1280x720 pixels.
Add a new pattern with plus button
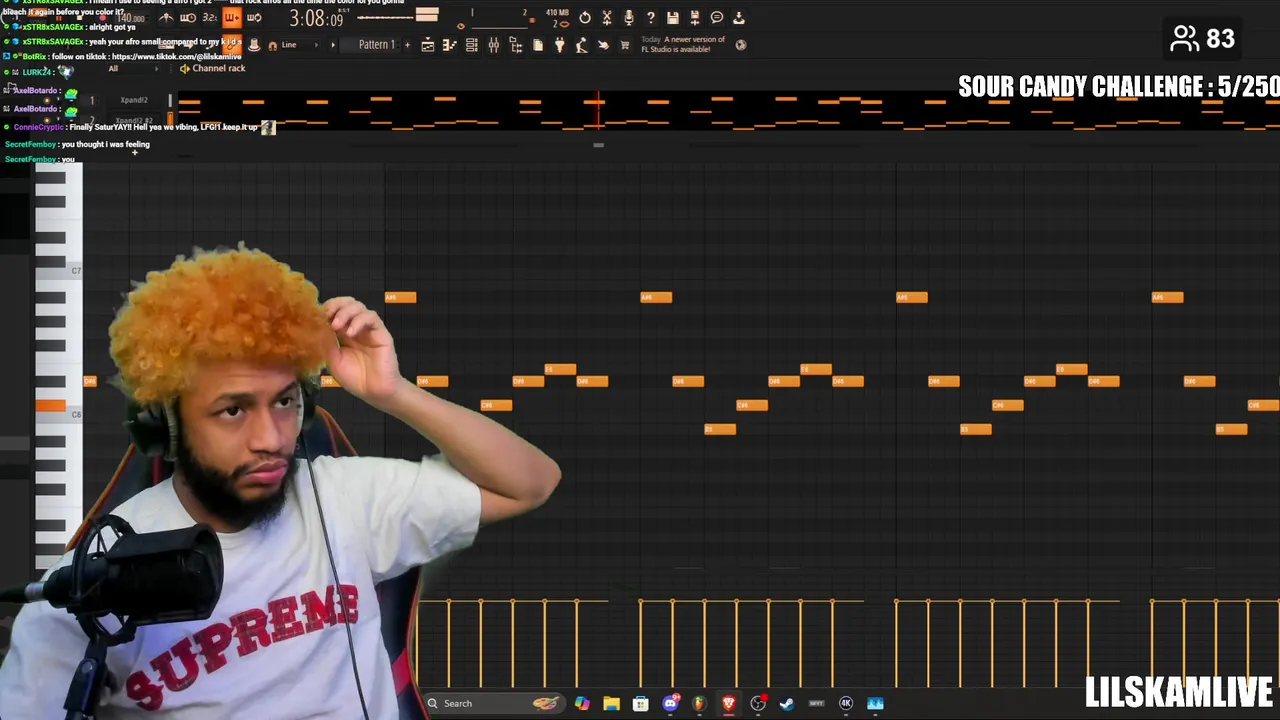tap(407, 45)
